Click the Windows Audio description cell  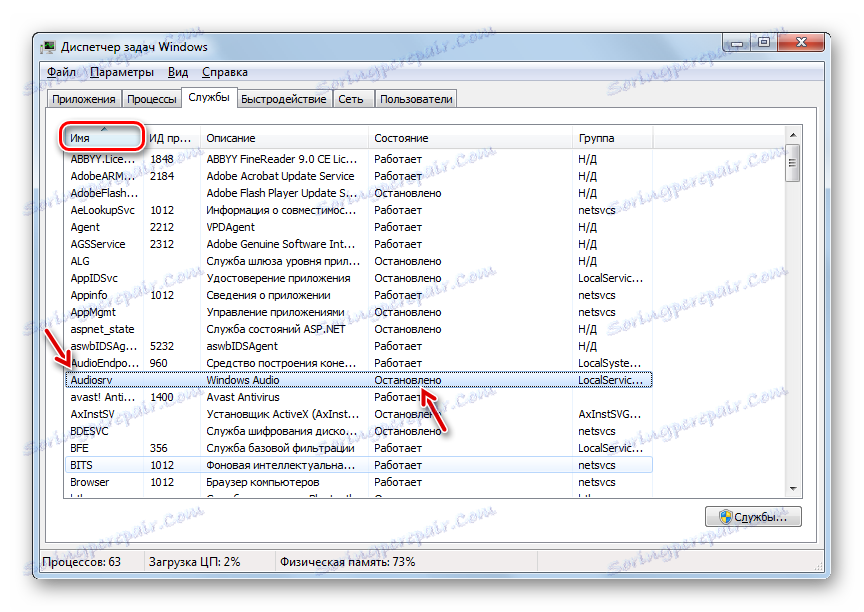click(x=242, y=380)
